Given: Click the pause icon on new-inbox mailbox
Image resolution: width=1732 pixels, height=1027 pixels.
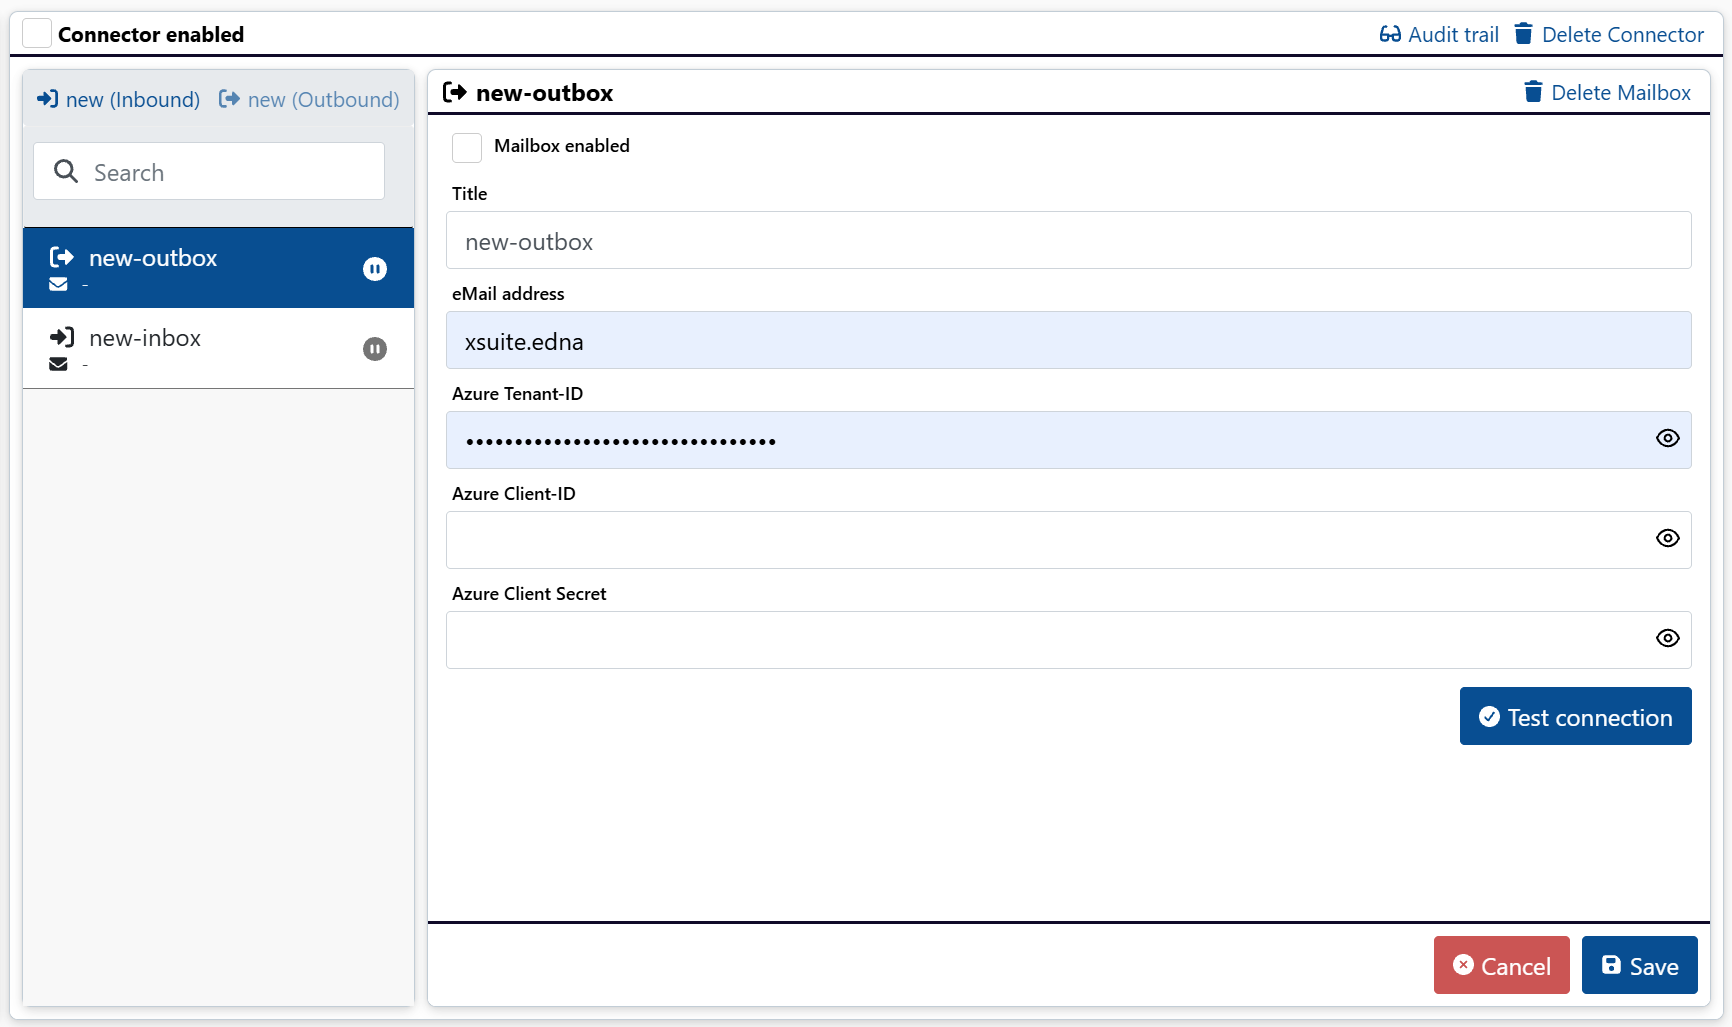Looking at the screenshot, I should coord(375,349).
